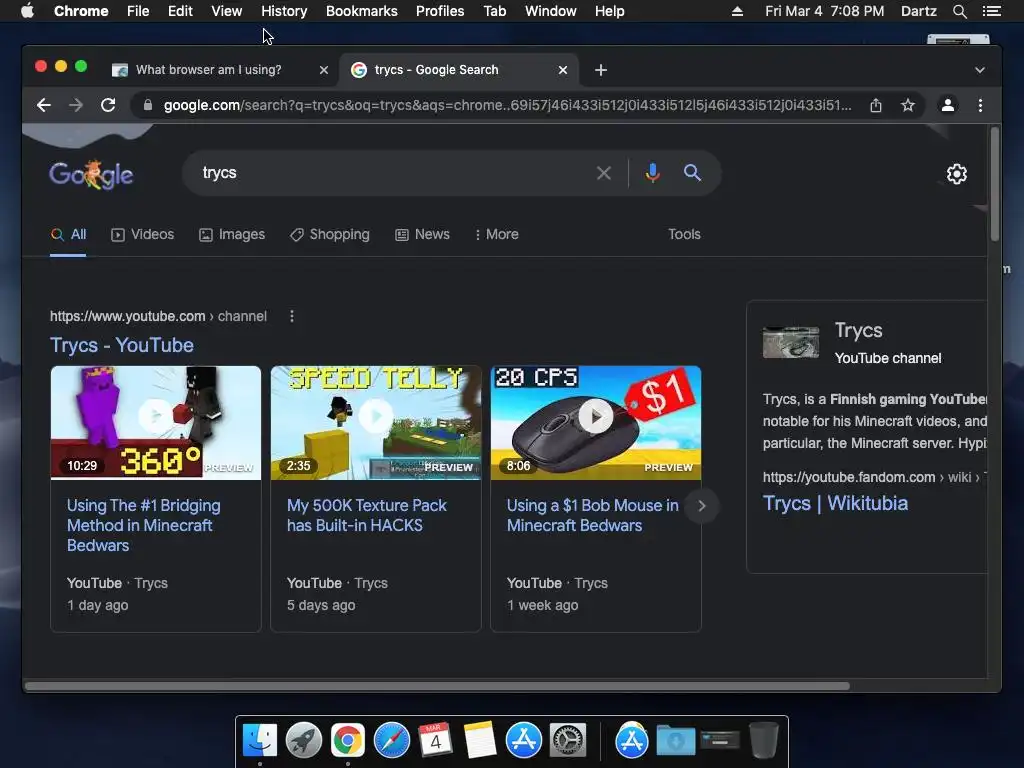Bookmark this page with the star icon
Screen dimensions: 1024x768
click(x=908, y=105)
